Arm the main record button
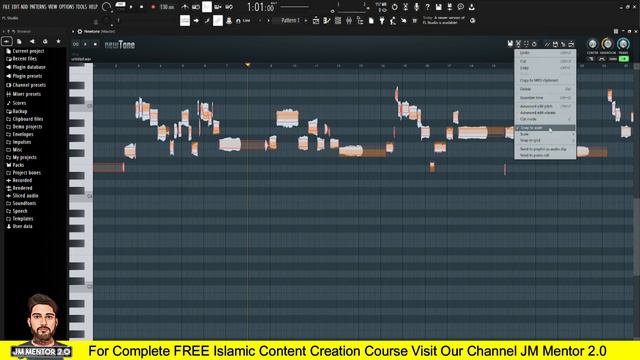640x360 pixels. tap(153, 7)
